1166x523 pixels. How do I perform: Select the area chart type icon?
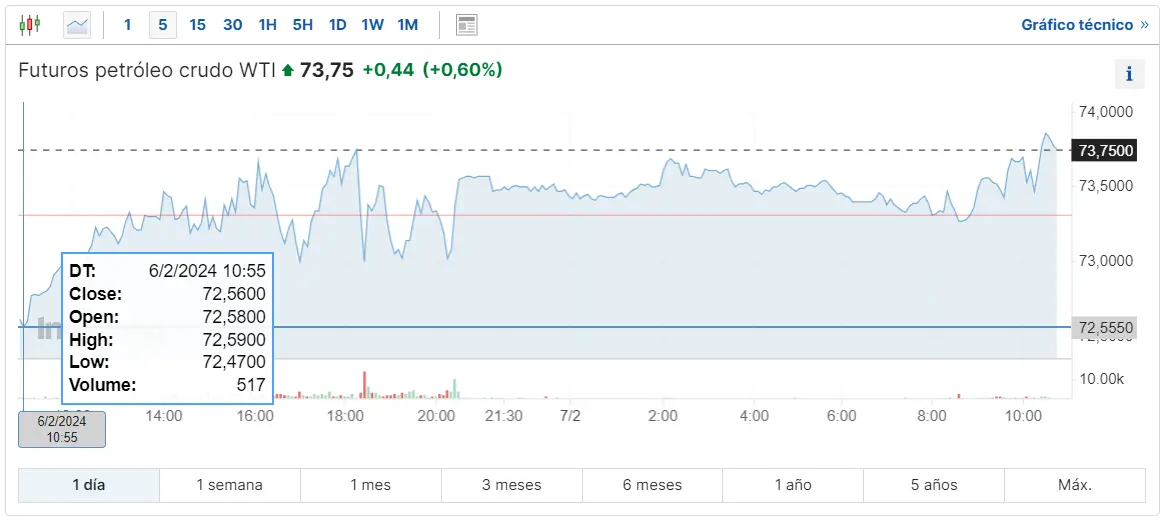(77, 25)
